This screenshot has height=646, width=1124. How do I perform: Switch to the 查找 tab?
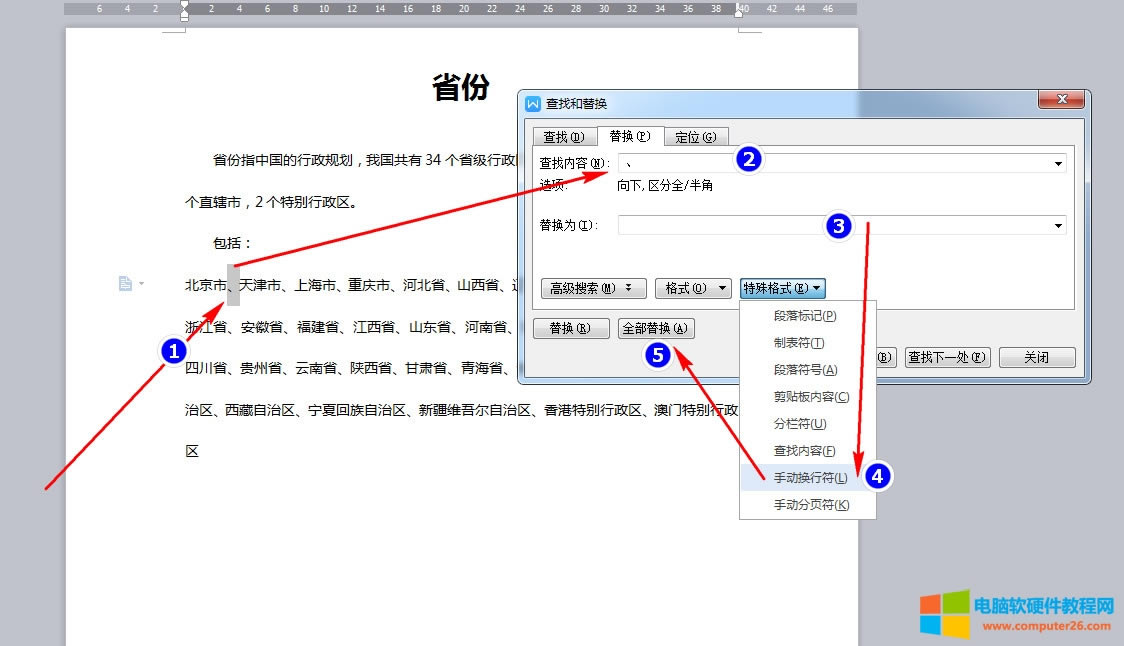[563, 137]
